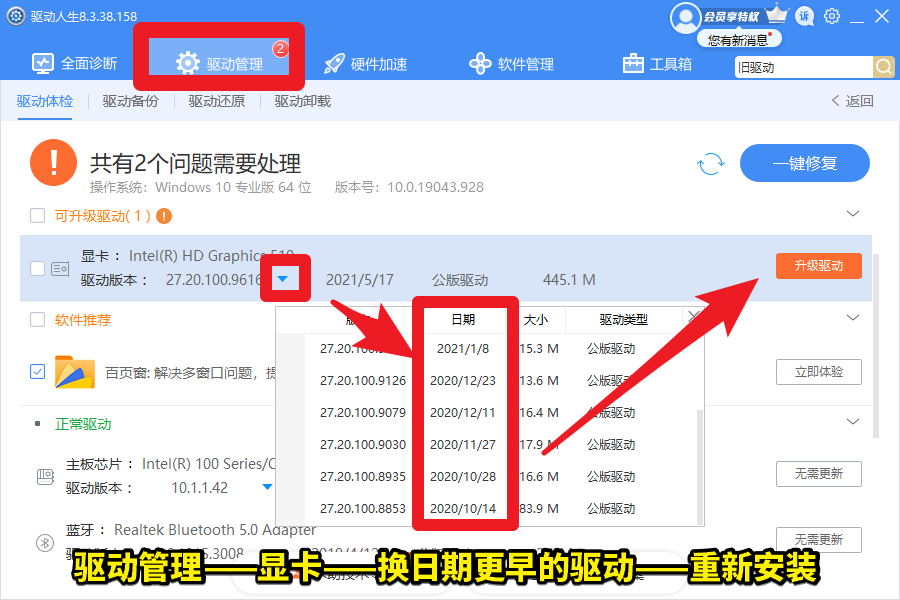Screen dimensions: 900x600
Task: Collapse the 正常驱动 section chevron
Action: [853, 421]
